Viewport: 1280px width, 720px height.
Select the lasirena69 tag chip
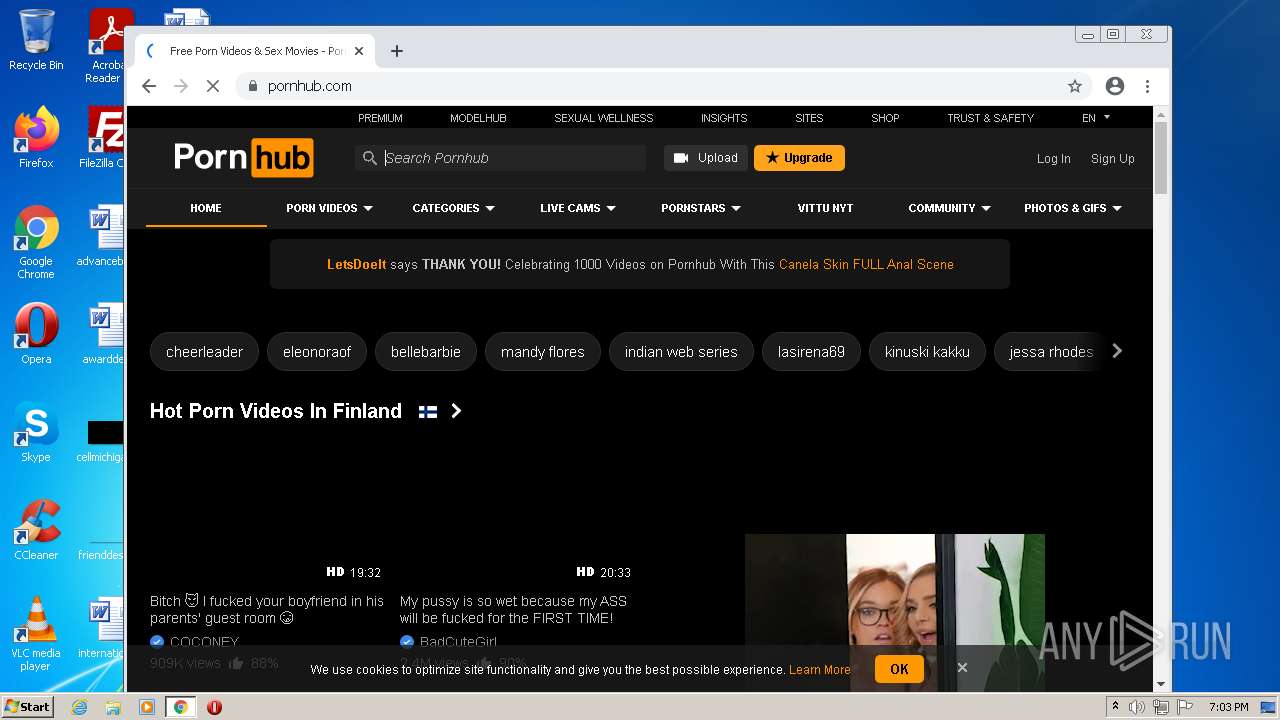click(811, 352)
